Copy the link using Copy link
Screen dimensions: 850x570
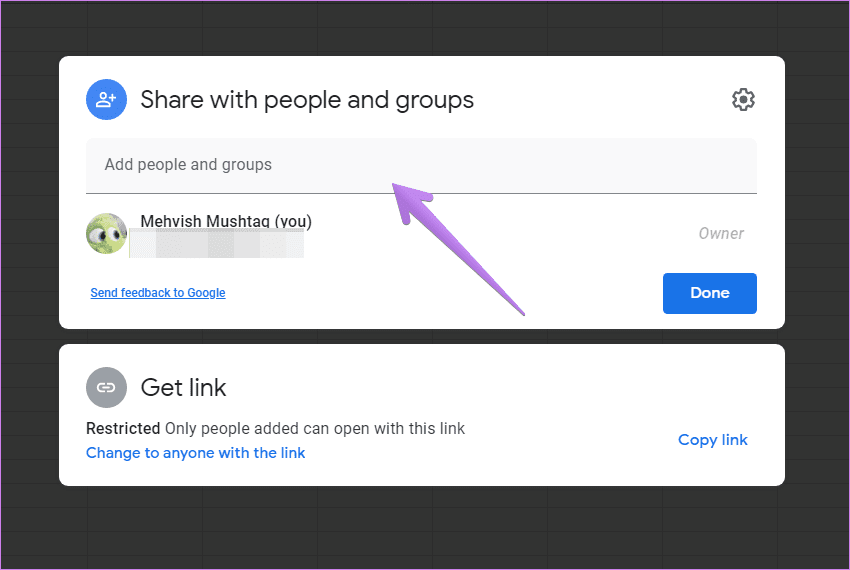712,440
